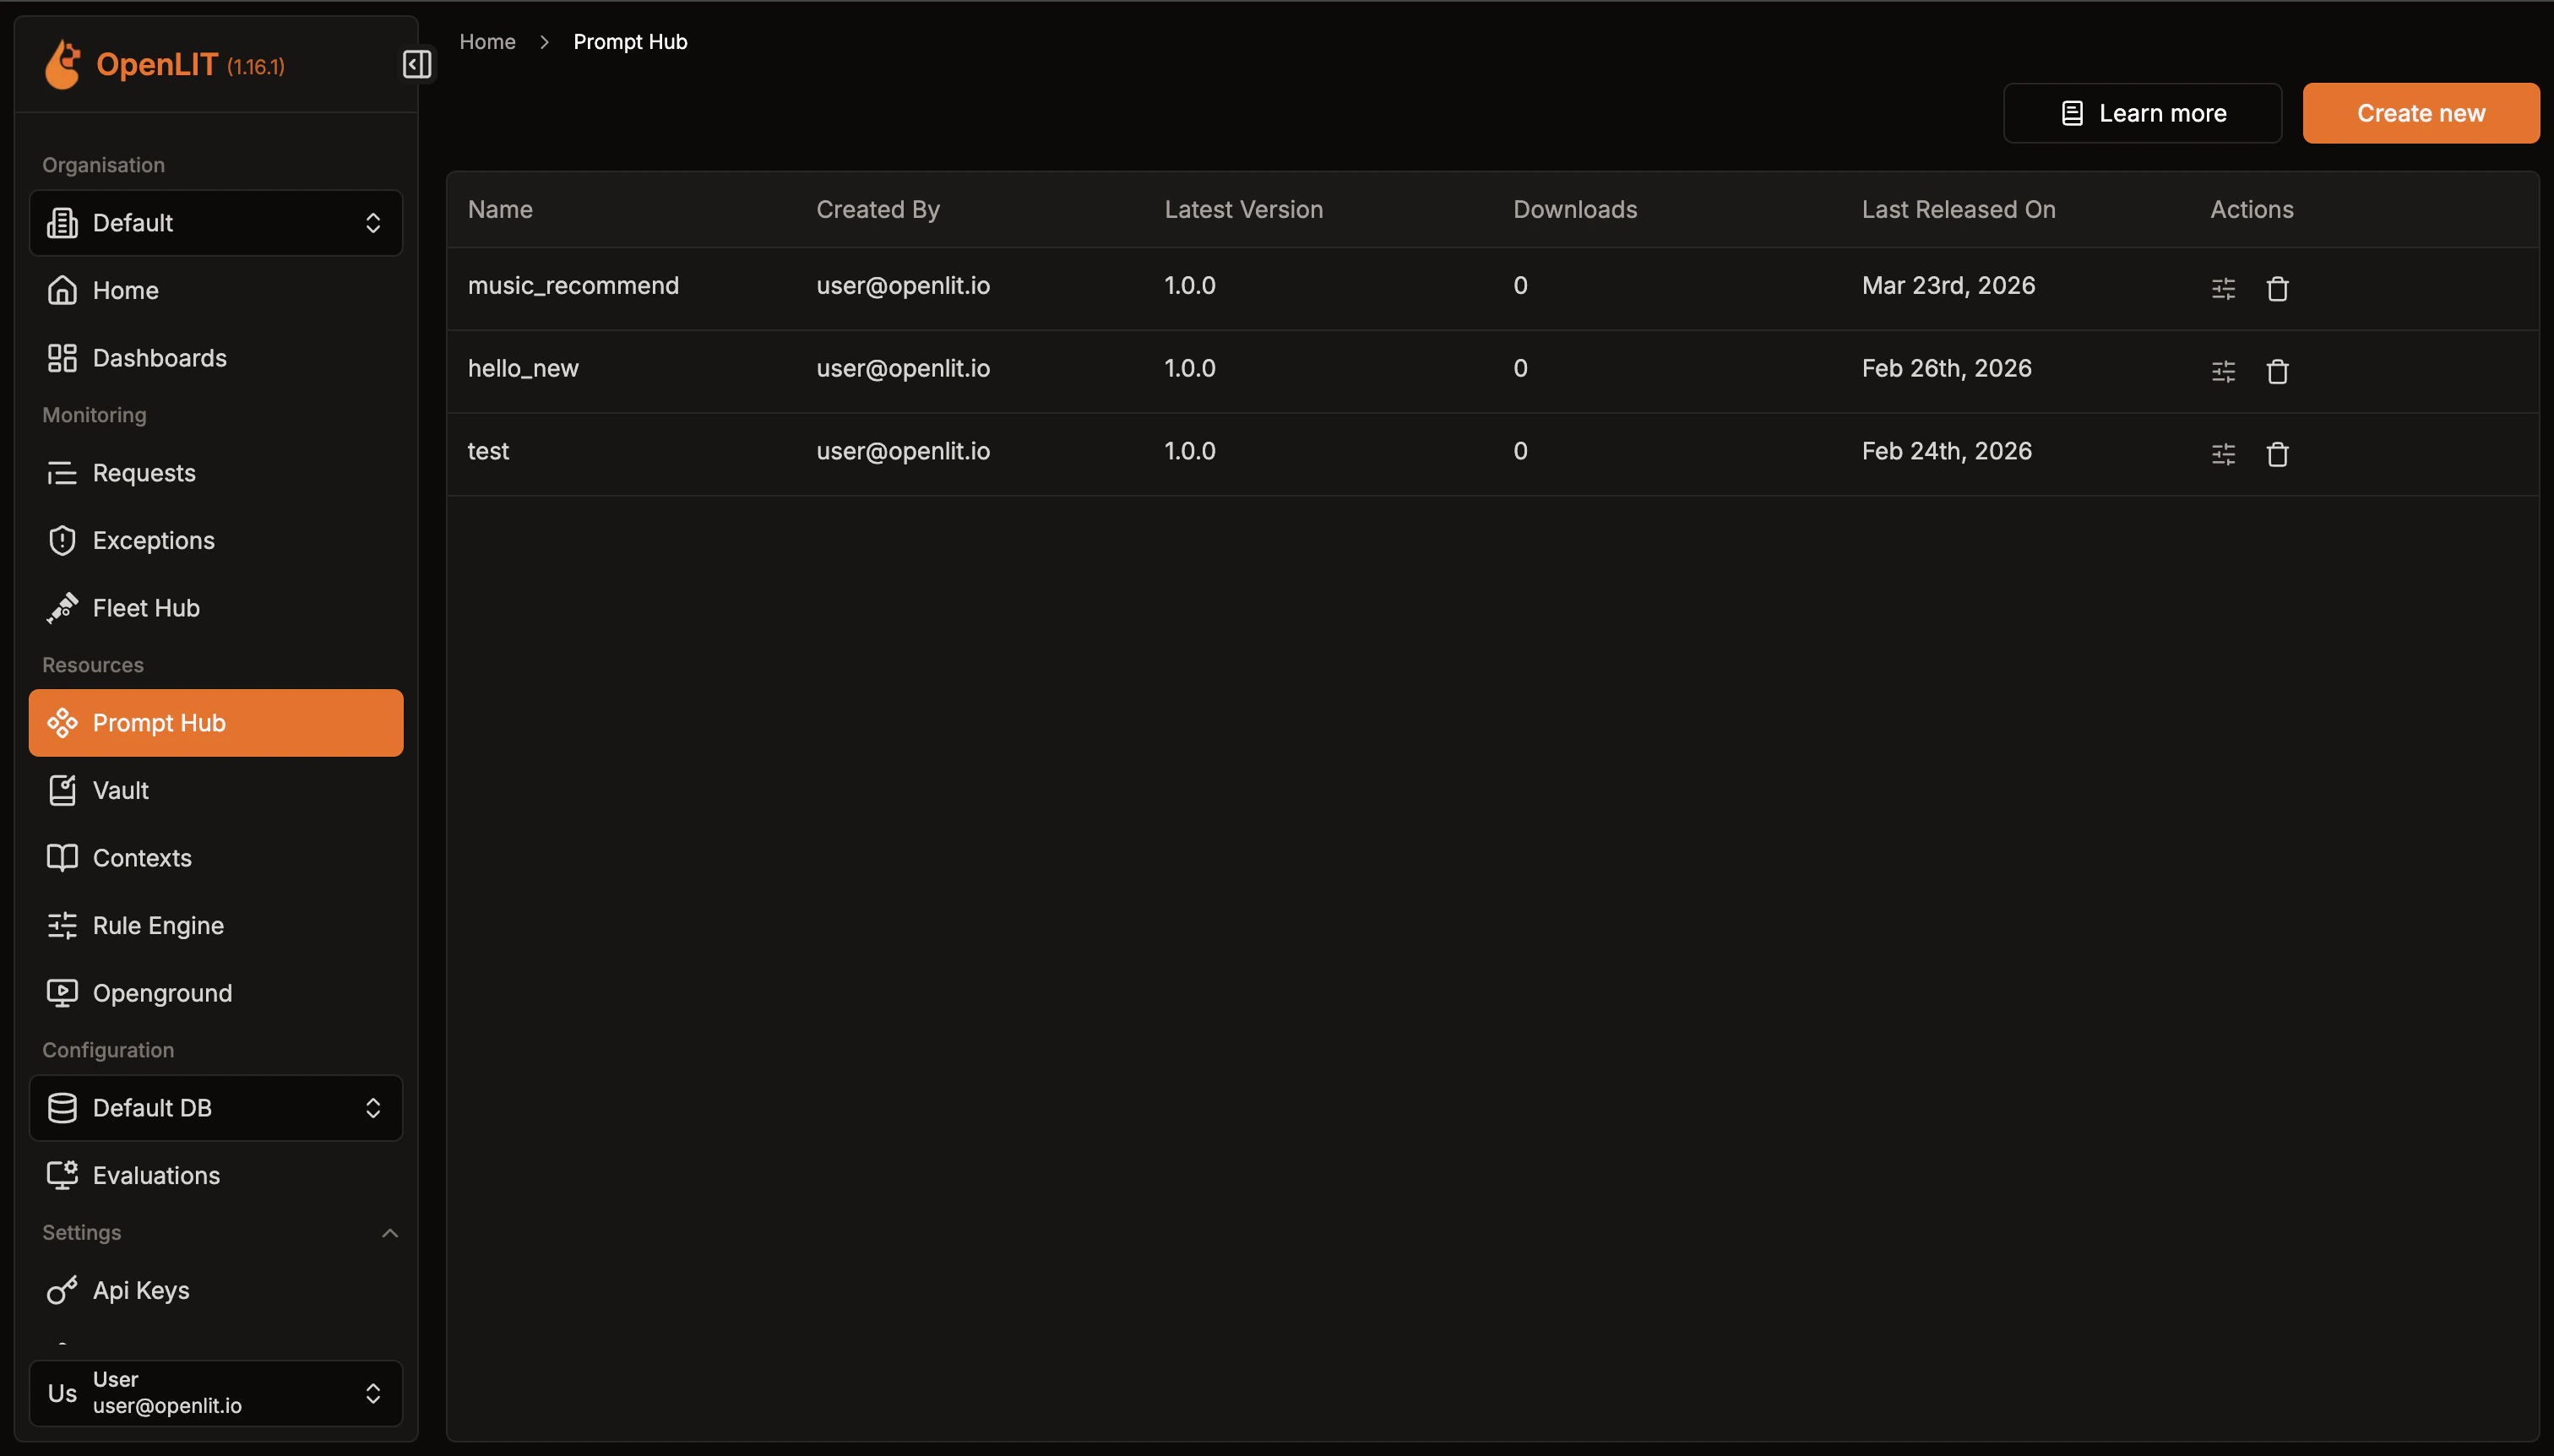Collapse the sidebar with the panel icon
Image resolution: width=2554 pixels, height=1456 pixels.
tap(417, 64)
